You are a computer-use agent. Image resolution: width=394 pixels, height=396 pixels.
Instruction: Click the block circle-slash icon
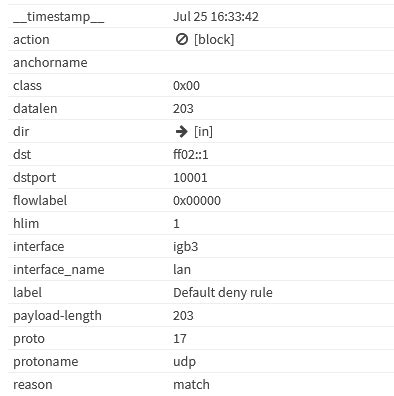click(182, 39)
